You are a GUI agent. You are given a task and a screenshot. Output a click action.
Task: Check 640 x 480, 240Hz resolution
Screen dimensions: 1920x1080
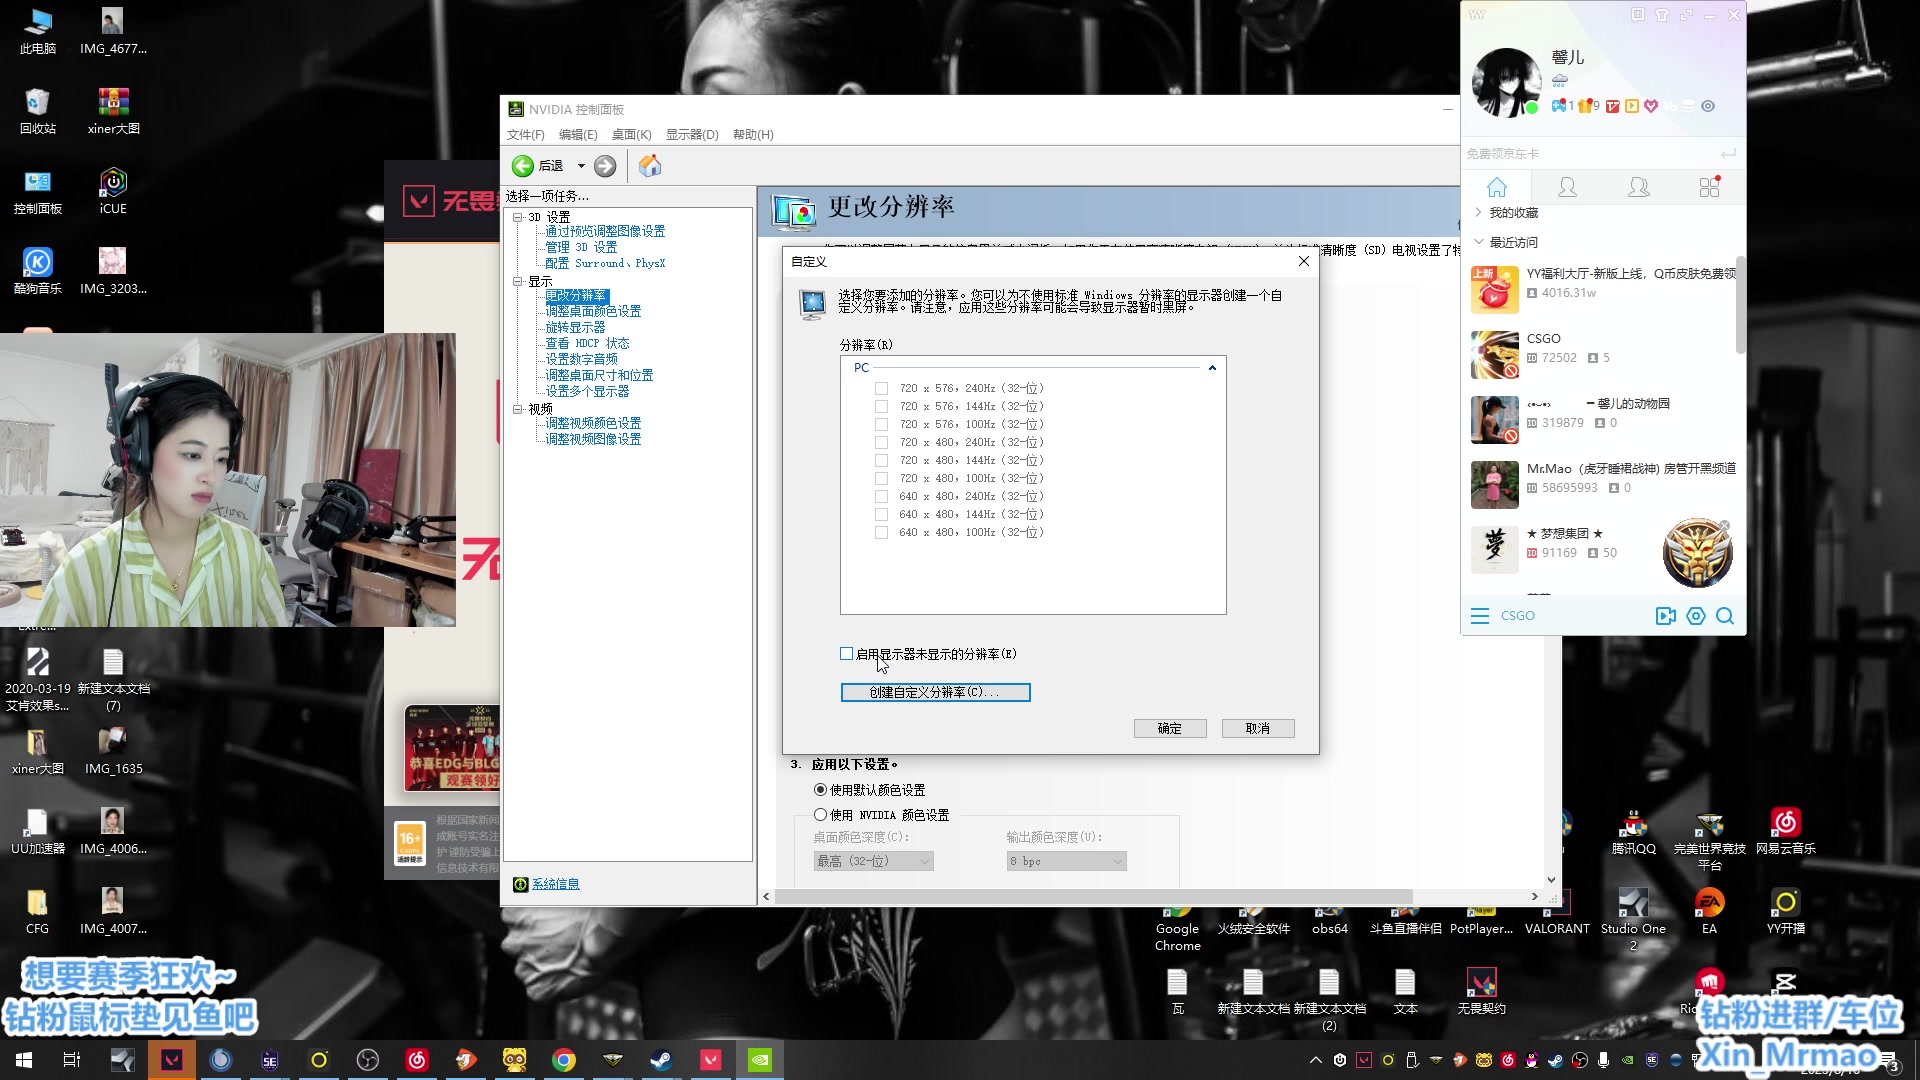(881, 496)
